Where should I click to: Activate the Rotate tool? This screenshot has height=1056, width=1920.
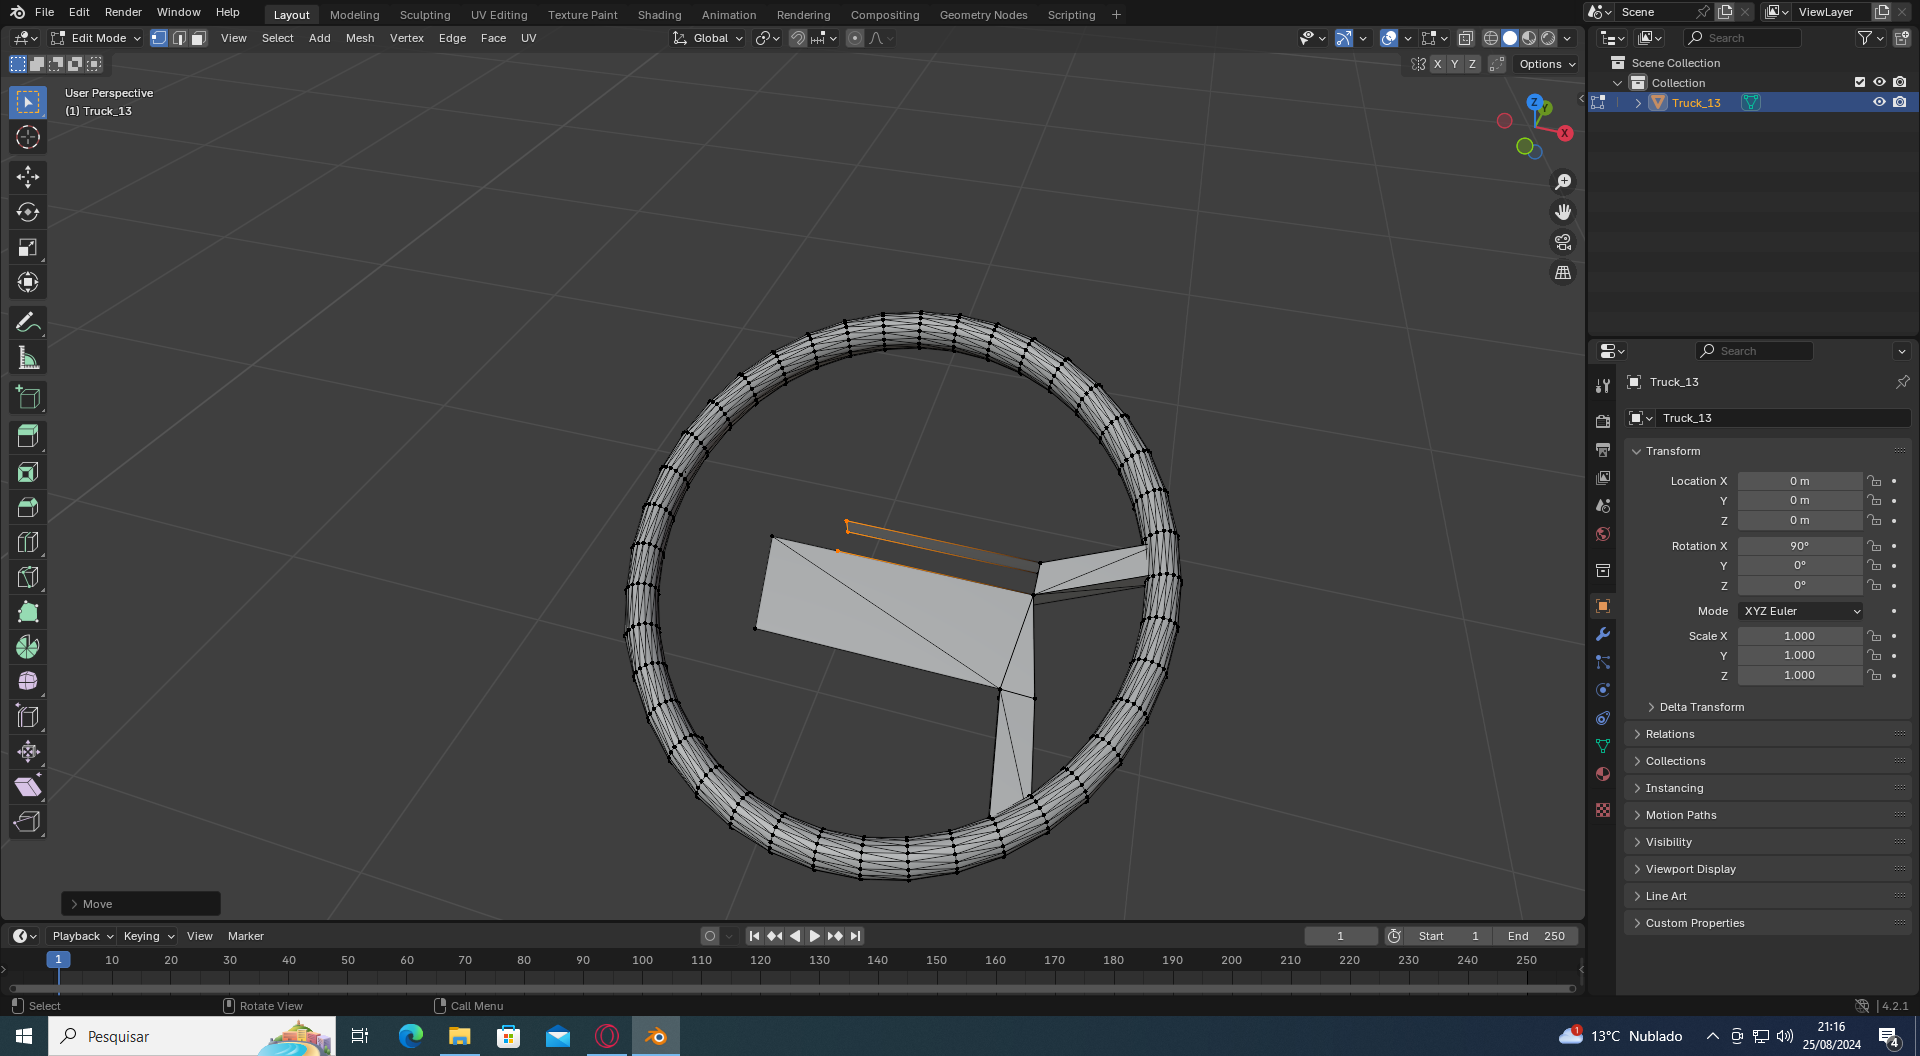(x=28, y=212)
